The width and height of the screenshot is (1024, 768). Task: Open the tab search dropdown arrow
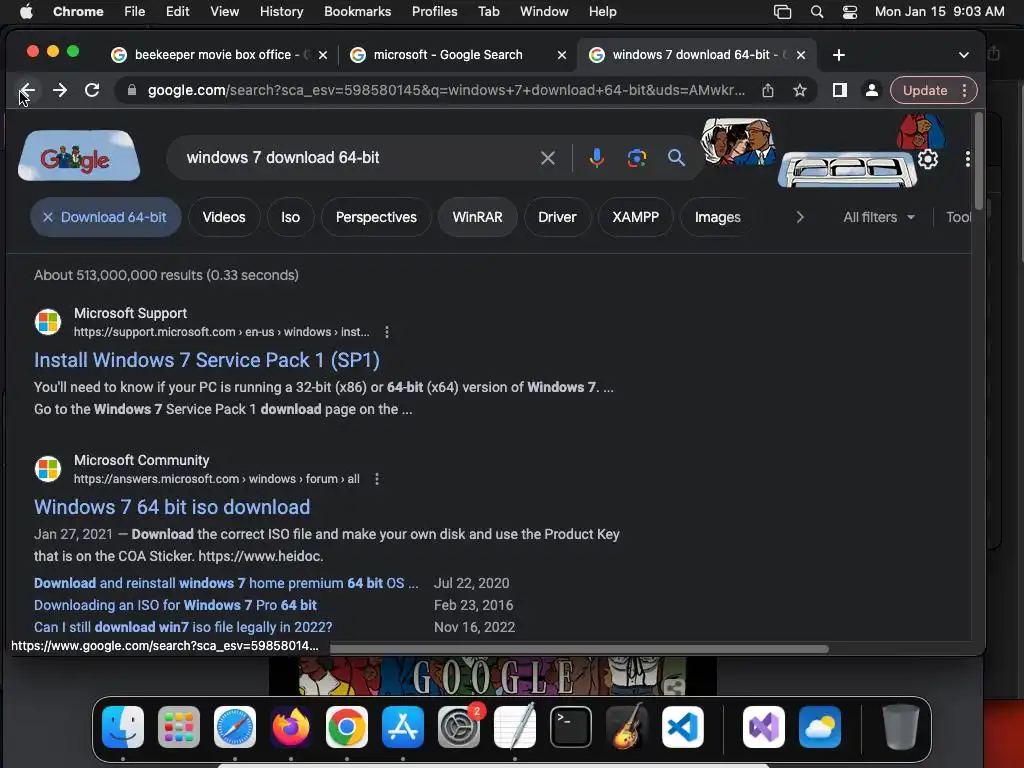(963, 55)
